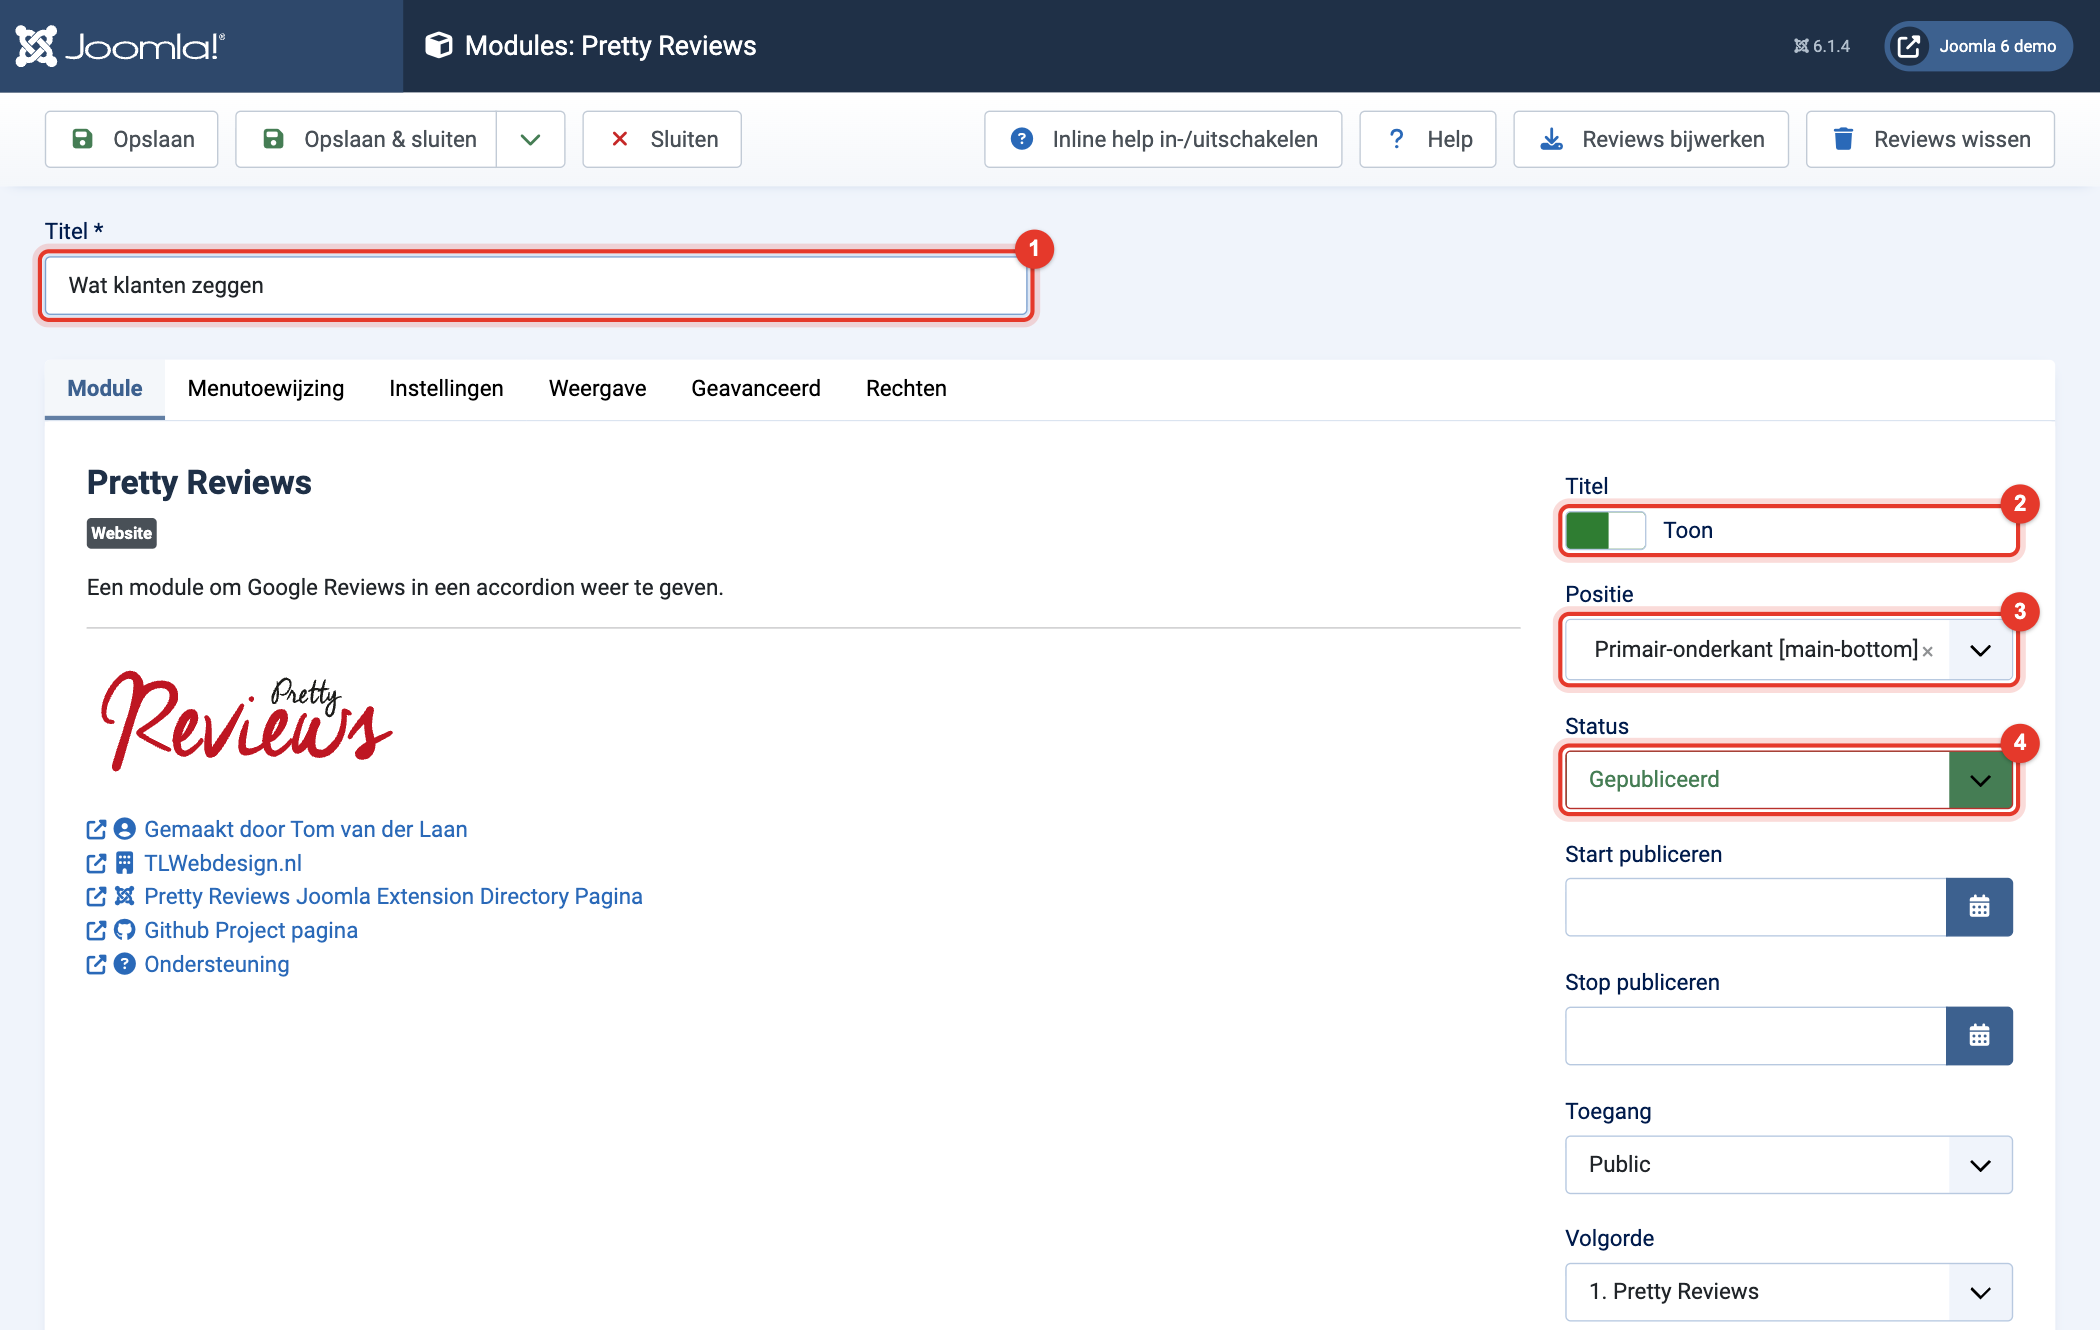Visit the TLWebdesign.nl link
The height and width of the screenshot is (1330, 2100).
[x=223, y=863]
